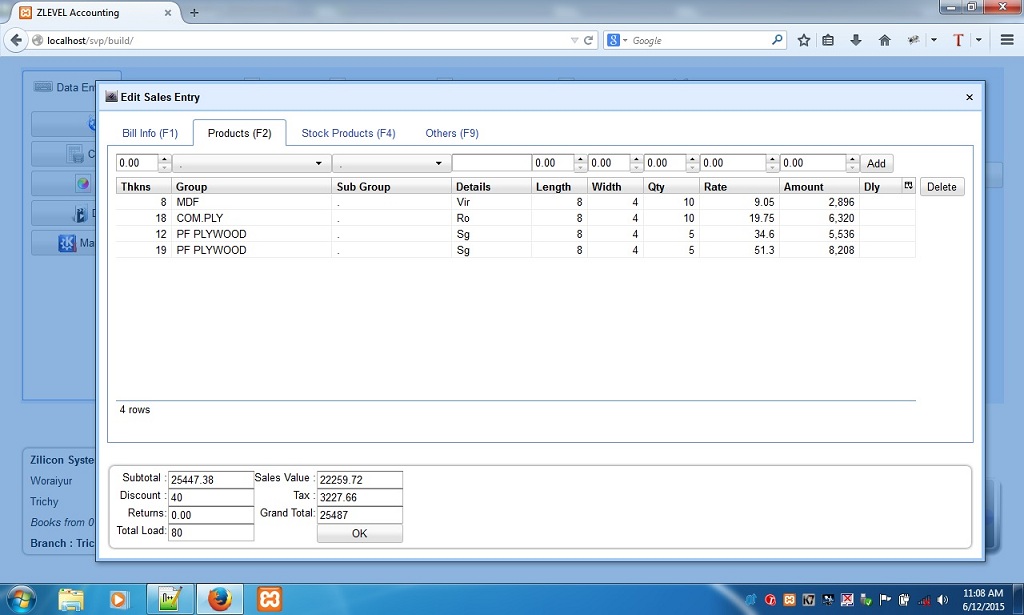Open the Stock Products (F4) tab

tap(348, 132)
